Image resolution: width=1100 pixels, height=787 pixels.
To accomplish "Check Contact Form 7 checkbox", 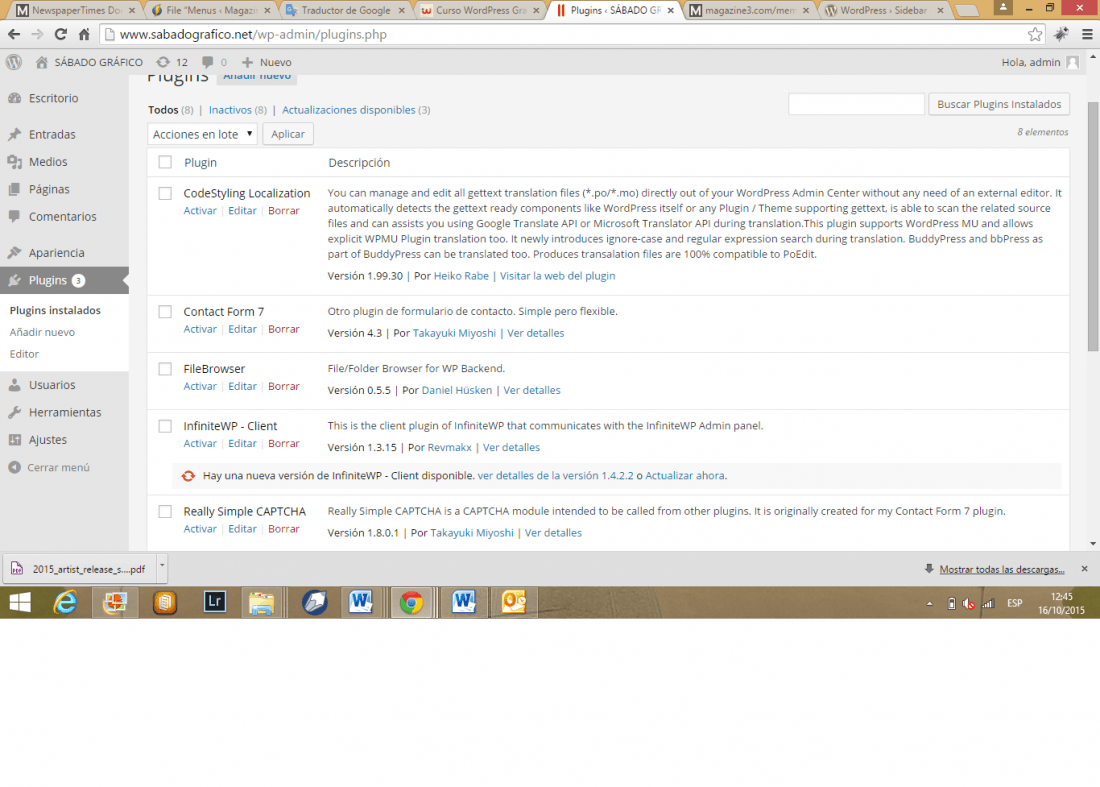I will (x=165, y=311).
